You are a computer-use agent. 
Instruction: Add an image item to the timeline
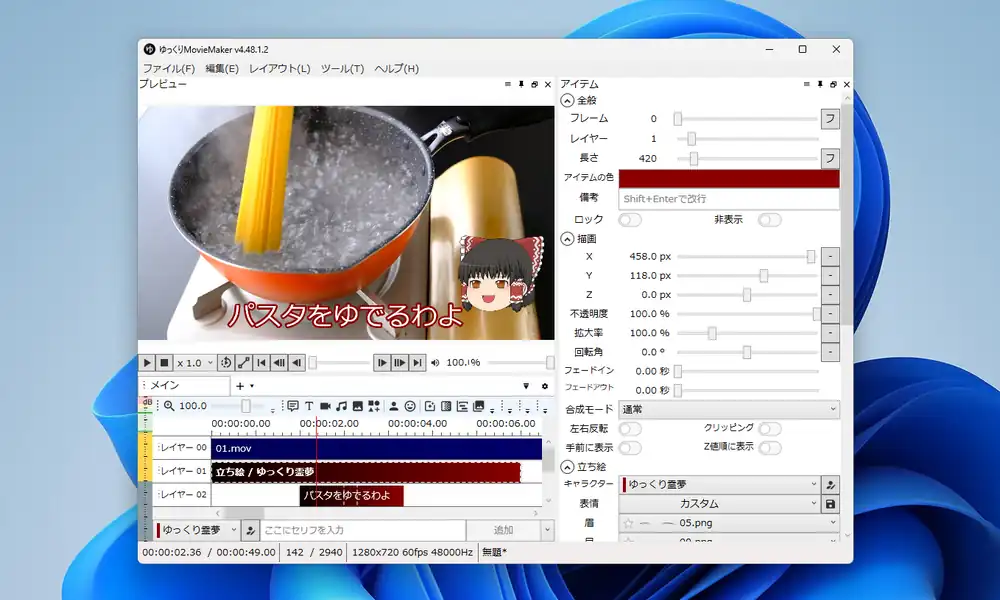pyautogui.click(x=358, y=406)
